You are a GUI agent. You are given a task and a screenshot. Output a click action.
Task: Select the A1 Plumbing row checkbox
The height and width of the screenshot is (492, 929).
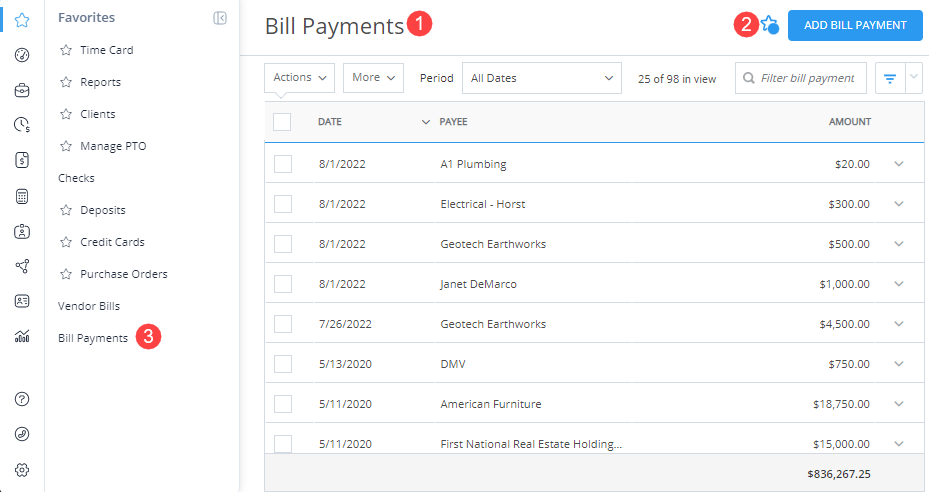point(283,164)
